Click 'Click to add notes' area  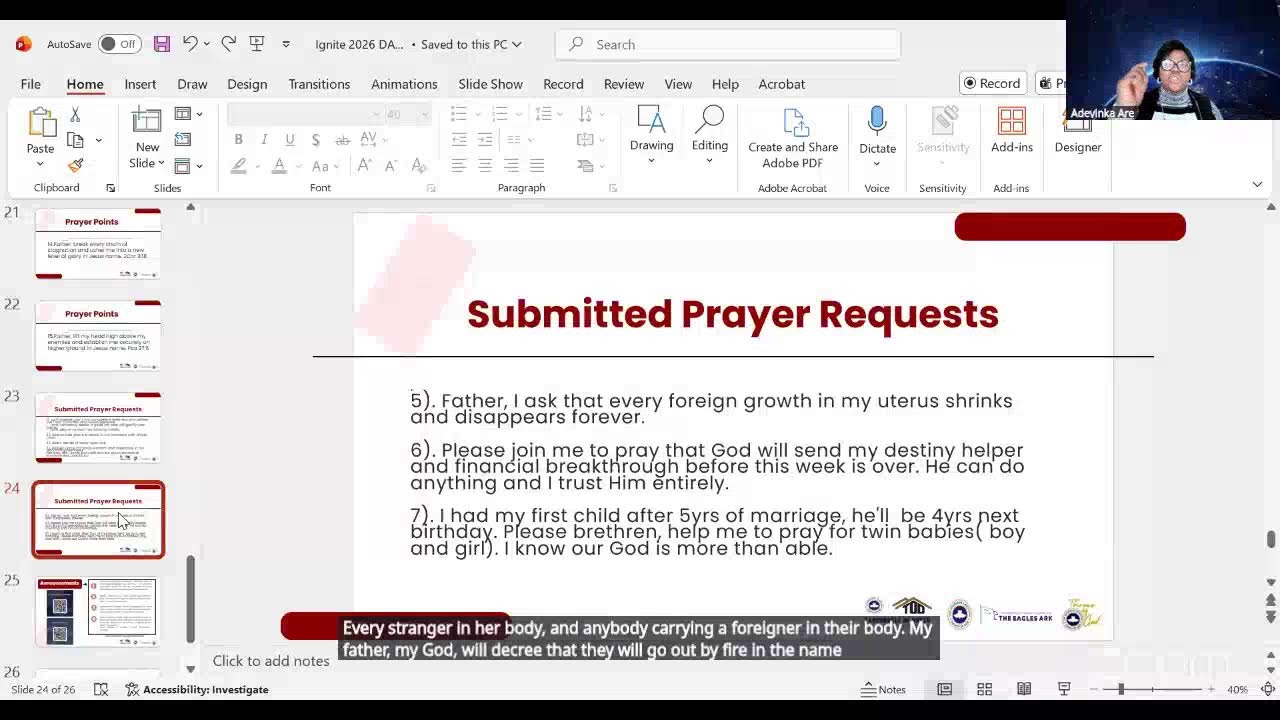(271, 661)
